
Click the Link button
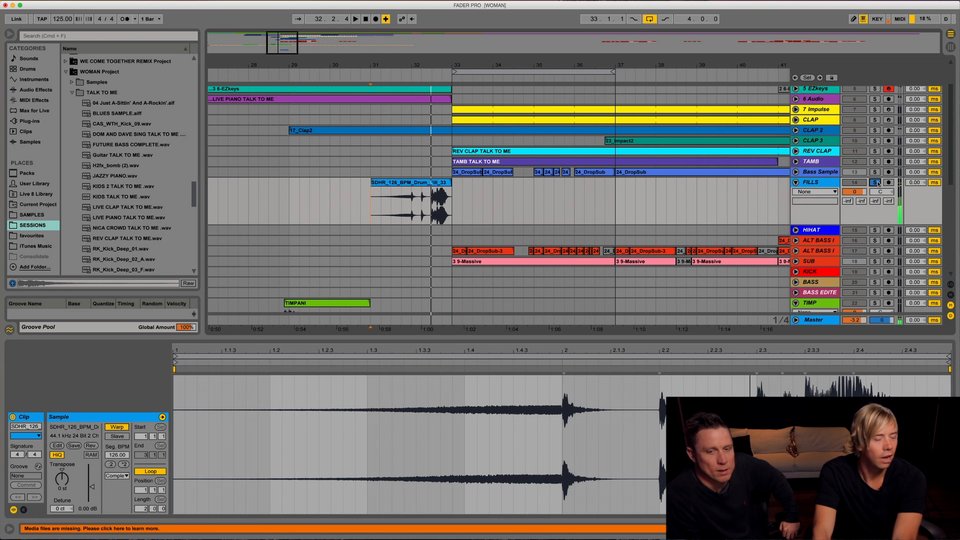17,19
